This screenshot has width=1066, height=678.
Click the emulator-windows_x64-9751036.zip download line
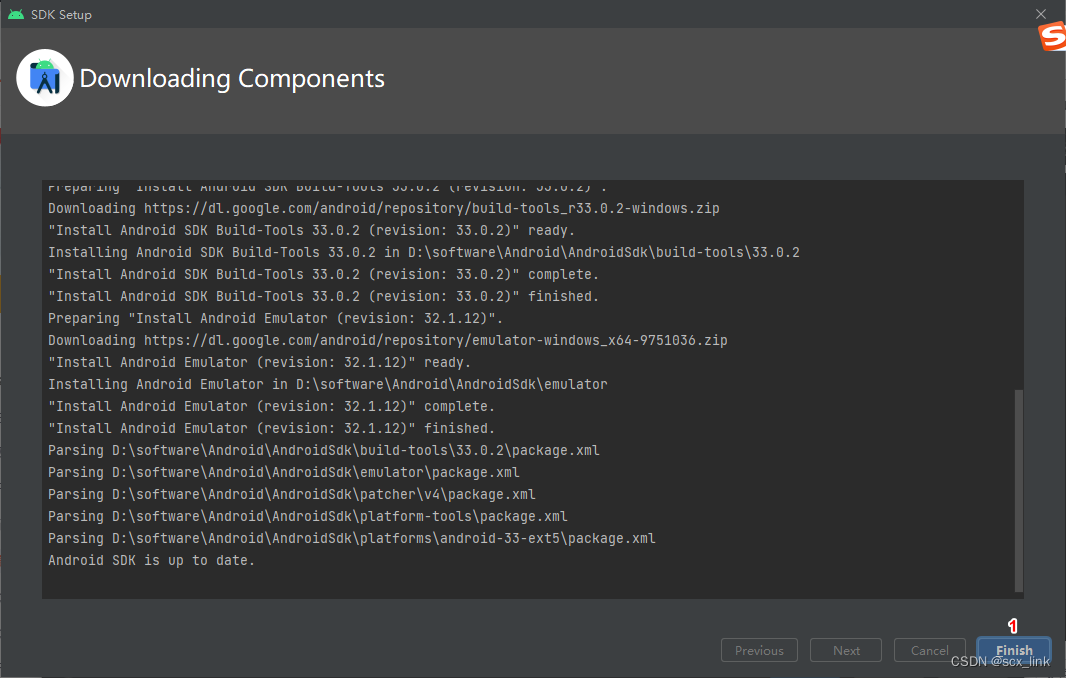point(388,340)
